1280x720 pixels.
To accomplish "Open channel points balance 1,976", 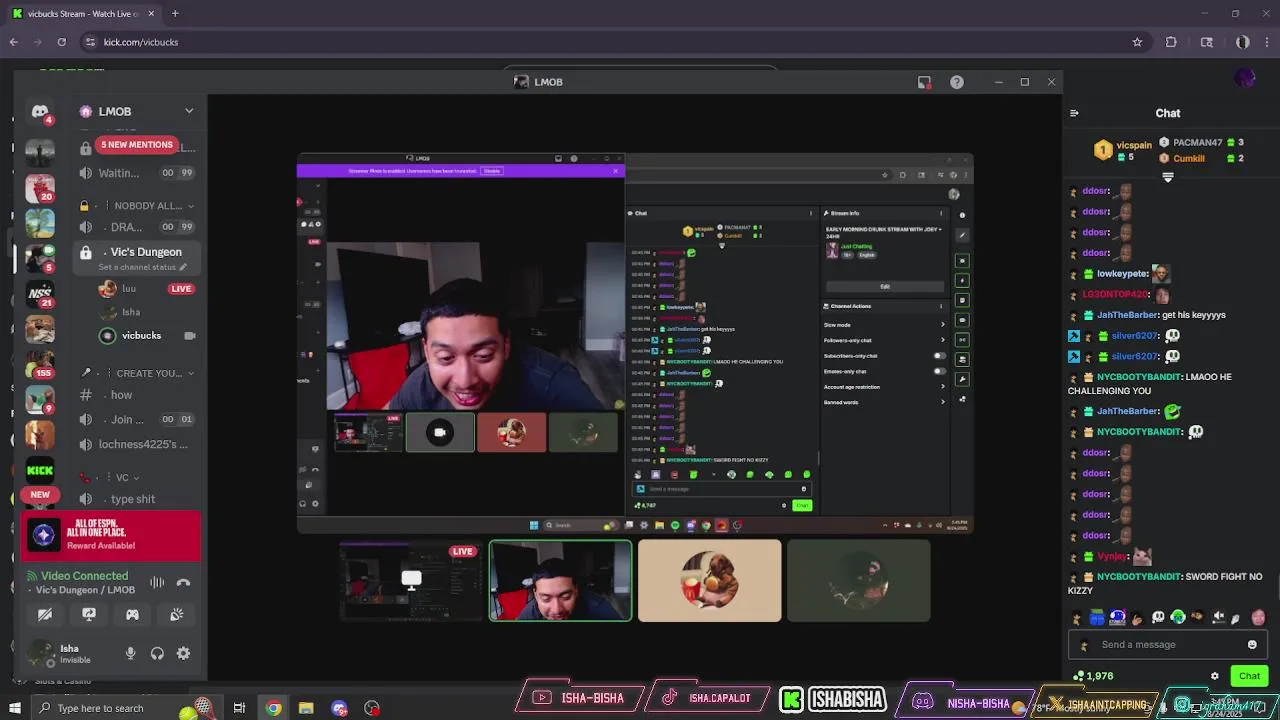I will pyautogui.click(x=1092, y=676).
